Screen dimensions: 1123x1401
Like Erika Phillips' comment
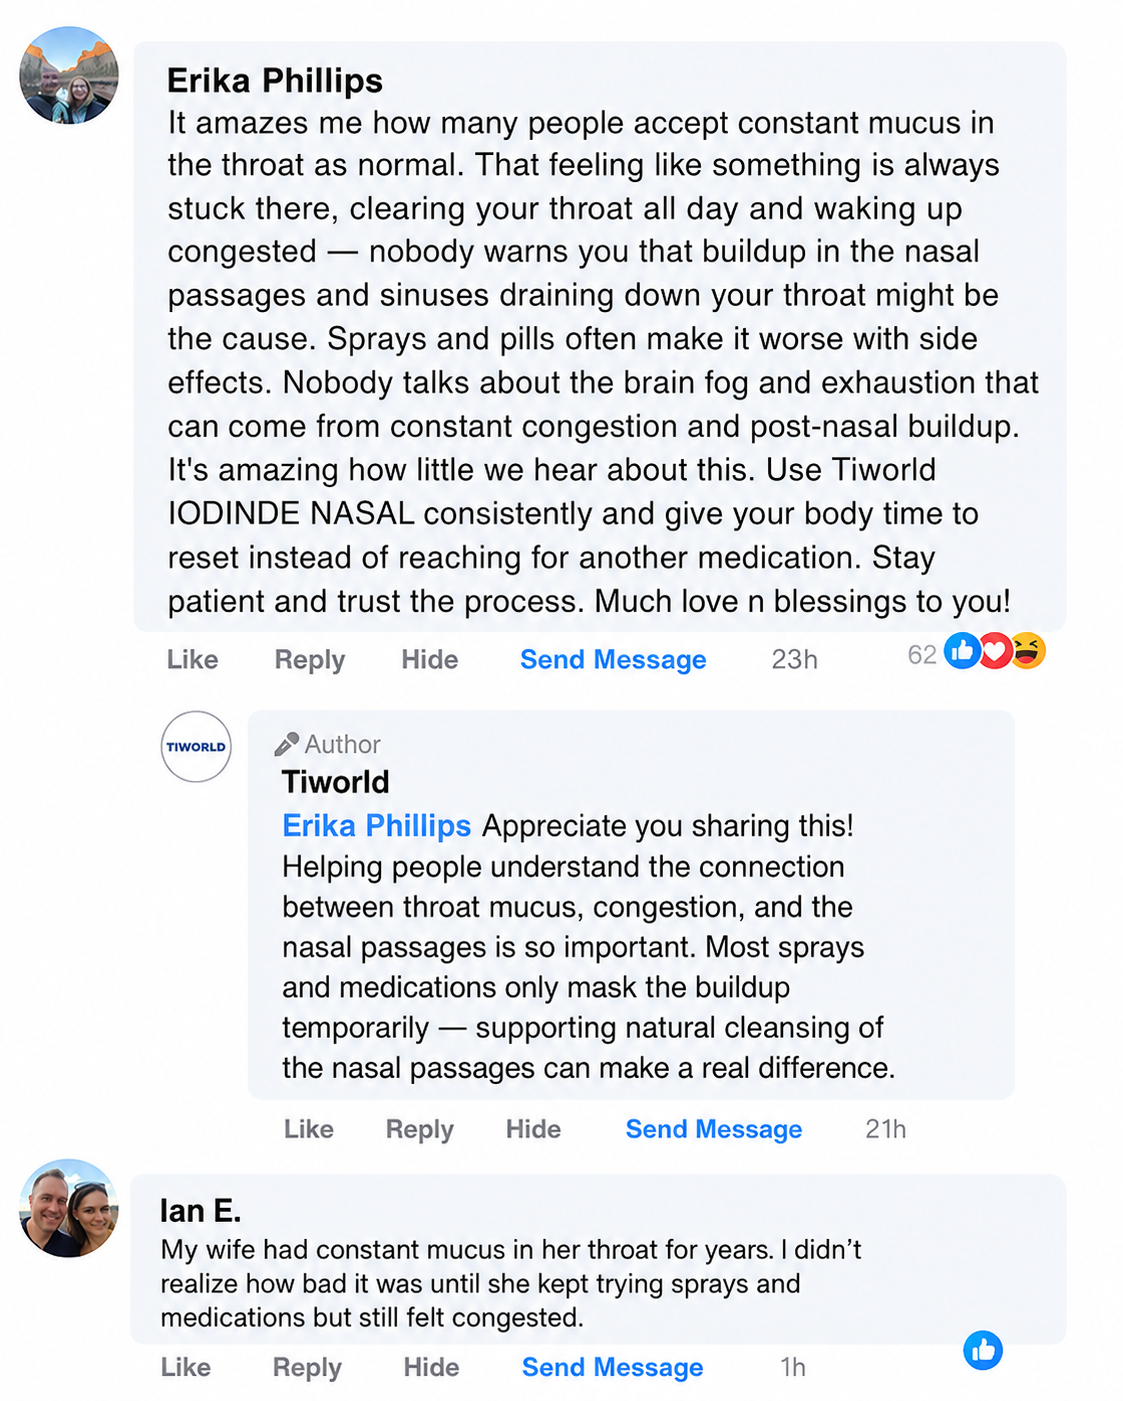click(x=192, y=660)
